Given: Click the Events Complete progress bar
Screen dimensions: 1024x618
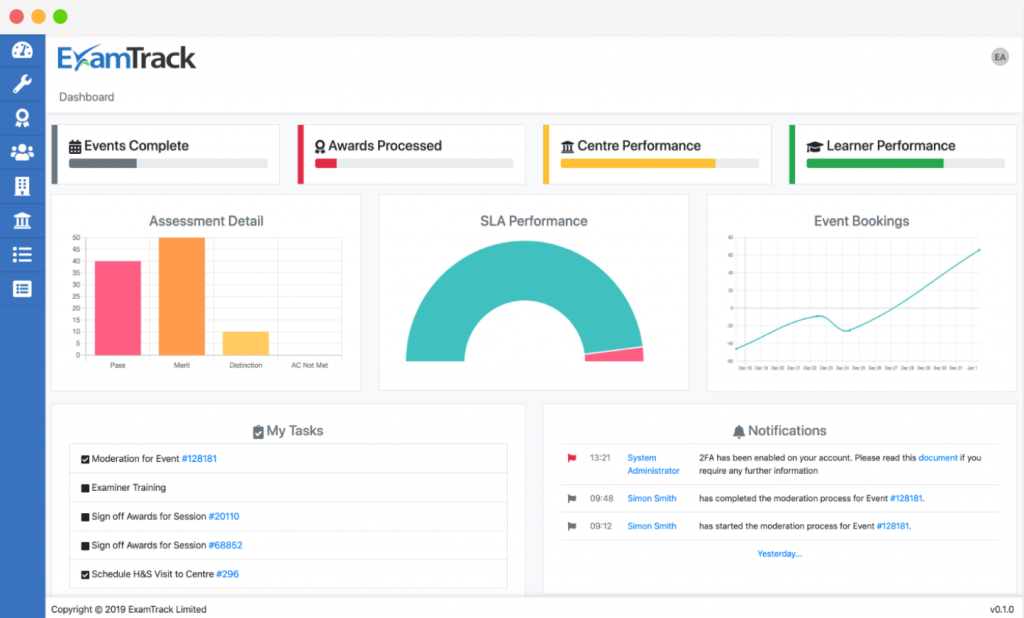Looking at the screenshot, I should (x=168, y=163).
